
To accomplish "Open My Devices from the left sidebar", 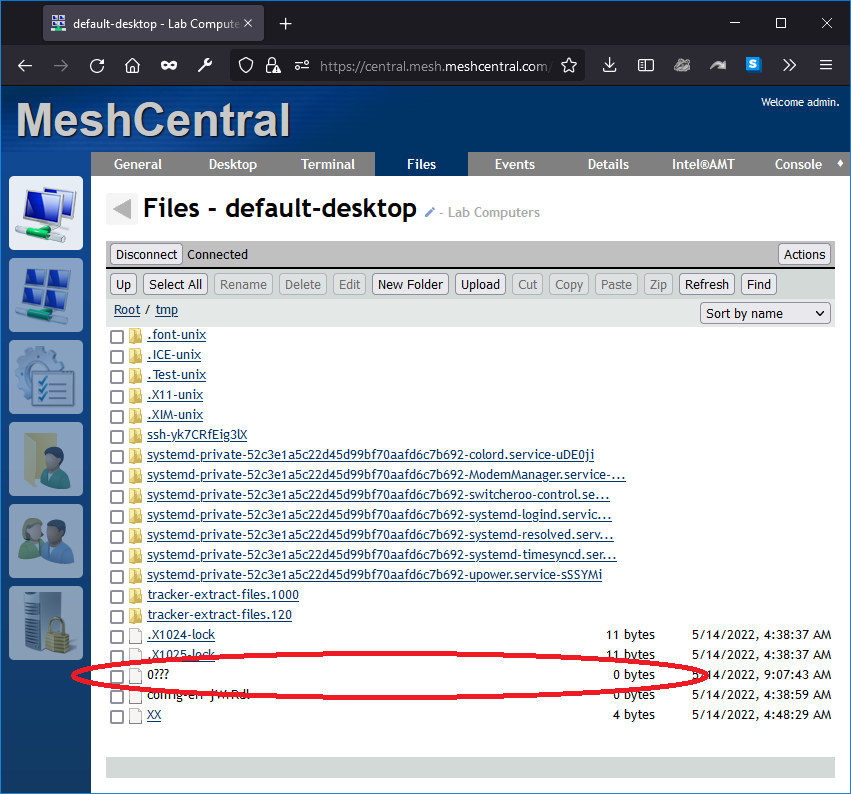I will (x=46, y=213).
